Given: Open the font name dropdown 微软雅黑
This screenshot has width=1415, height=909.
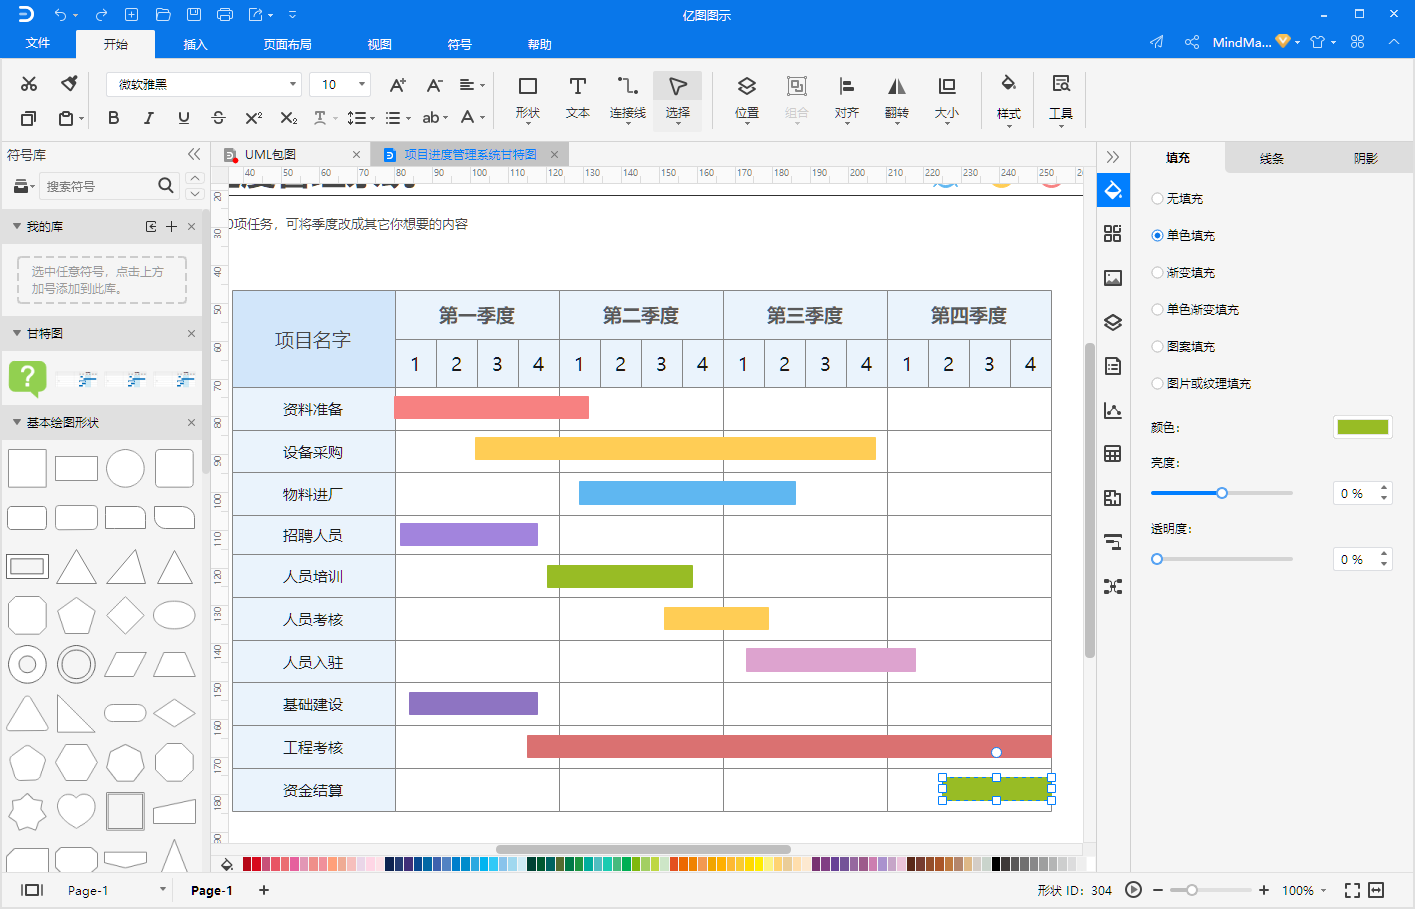Looking at the screenshot, I should [203, 85].
